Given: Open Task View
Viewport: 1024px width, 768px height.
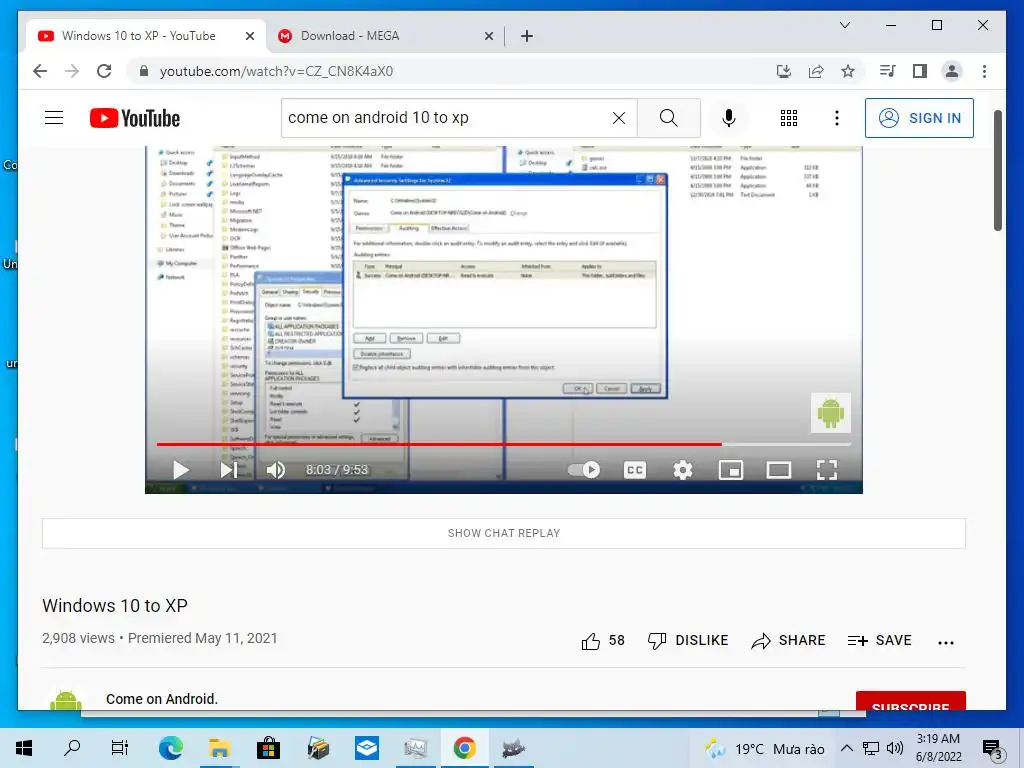Looking at the screenshot, I should pos(120,748).
